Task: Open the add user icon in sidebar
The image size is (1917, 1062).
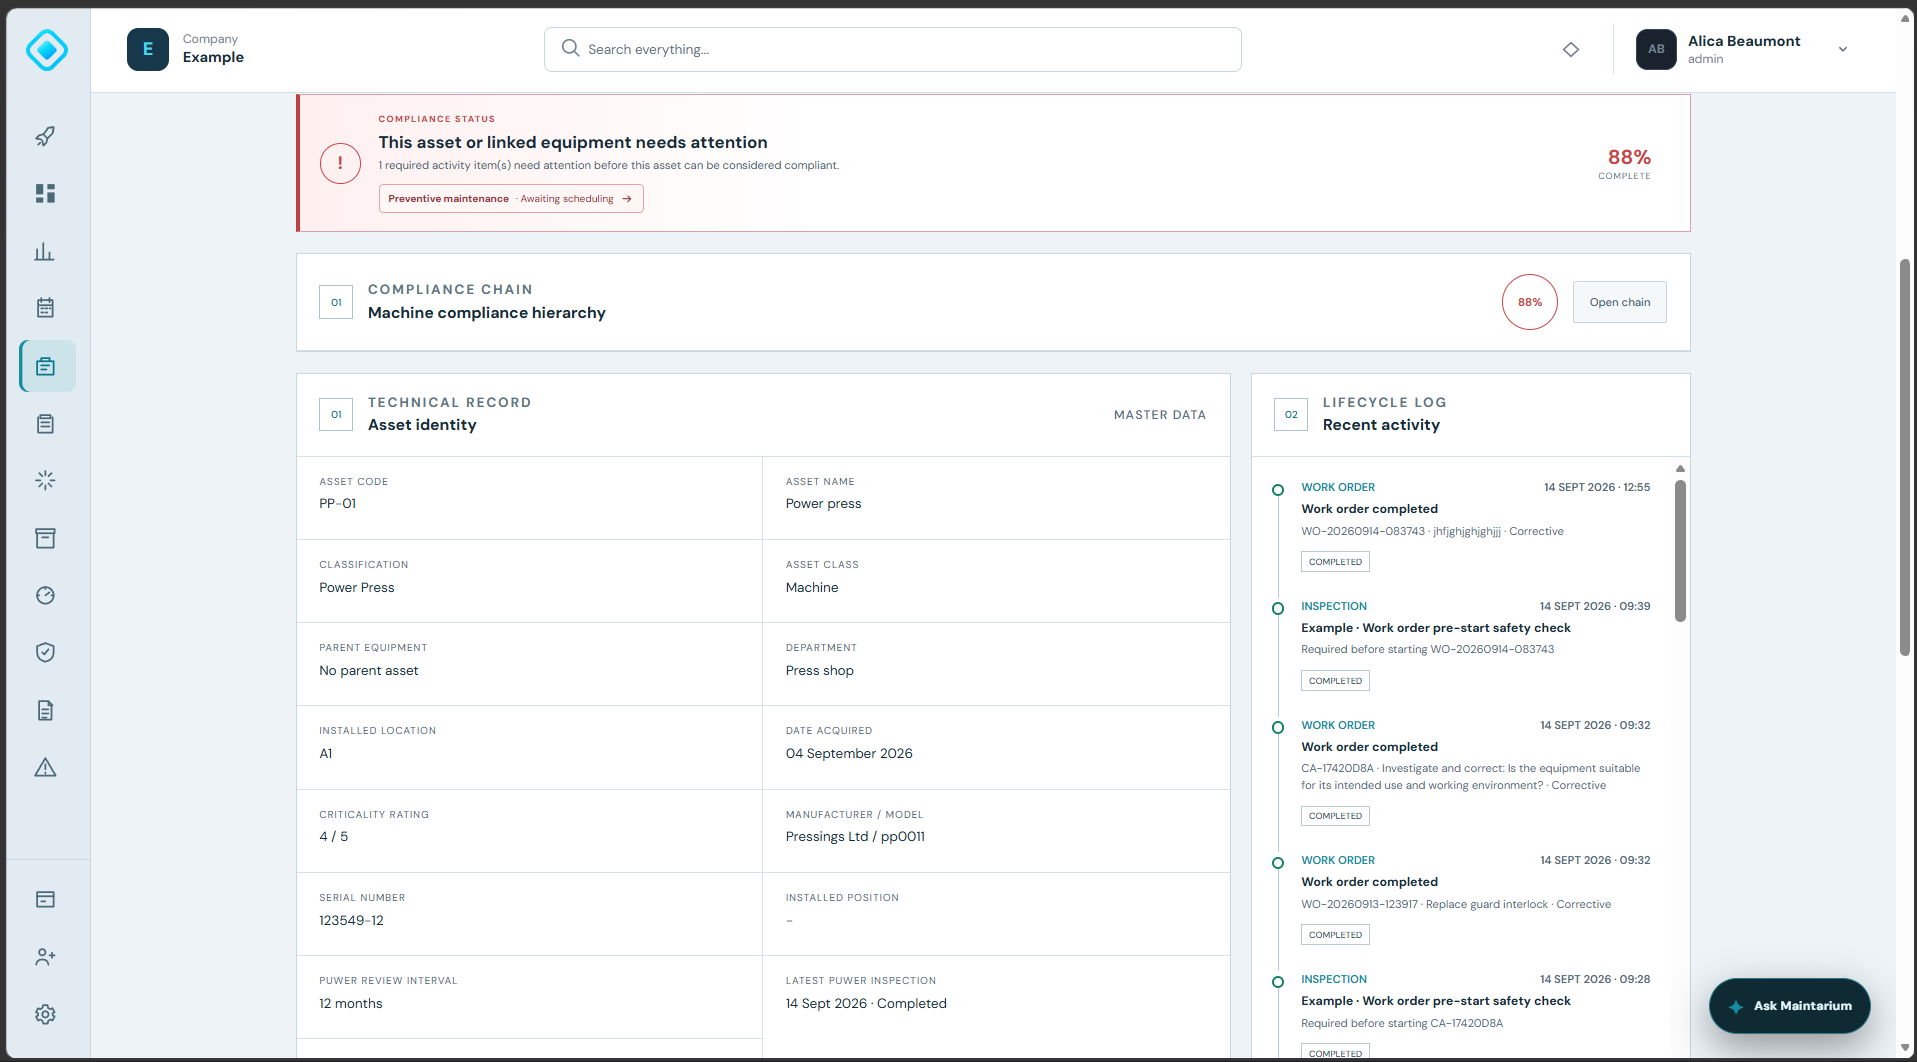Action: pos(45,957)
